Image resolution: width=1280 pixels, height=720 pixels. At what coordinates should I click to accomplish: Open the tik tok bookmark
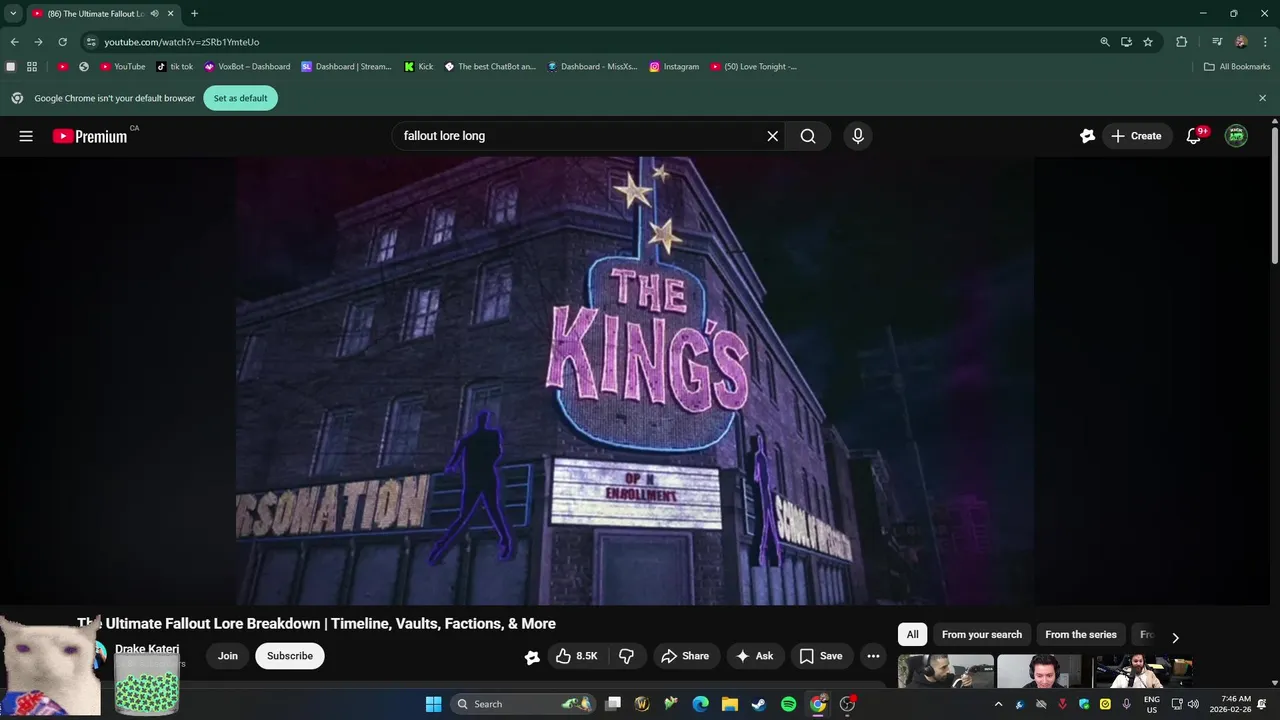pyautogui.click(x=174, y=67)
